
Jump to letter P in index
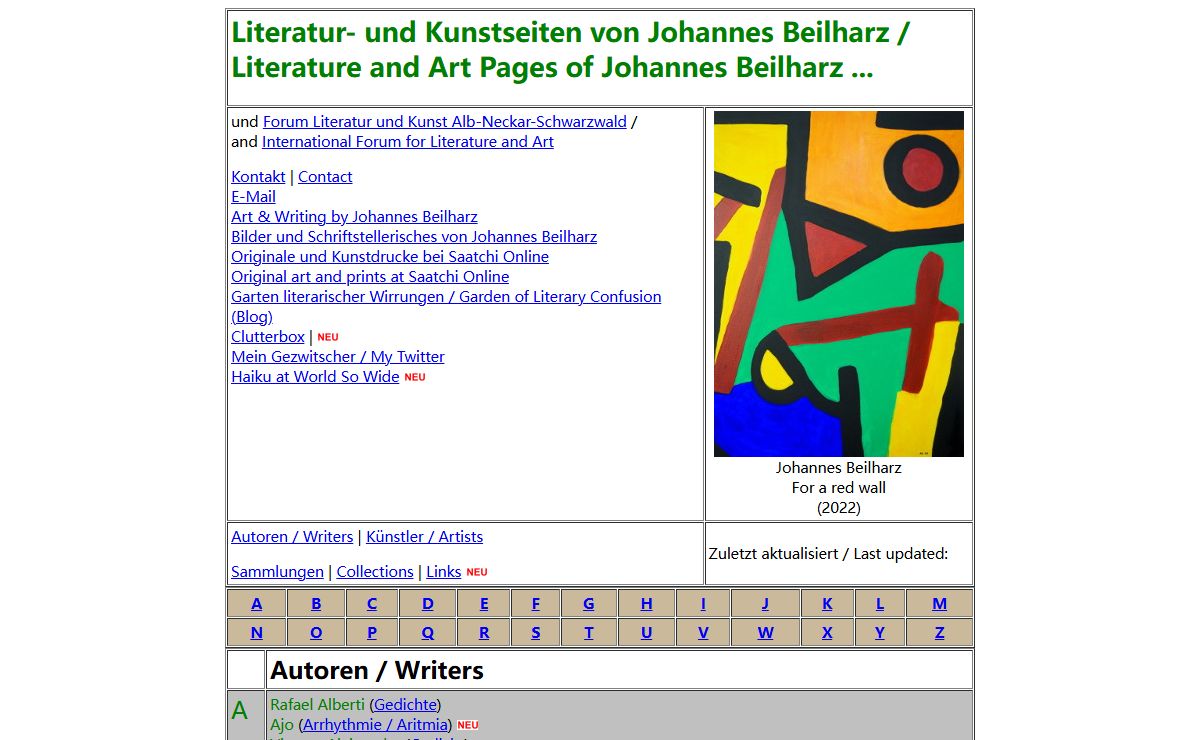[372, 633]
